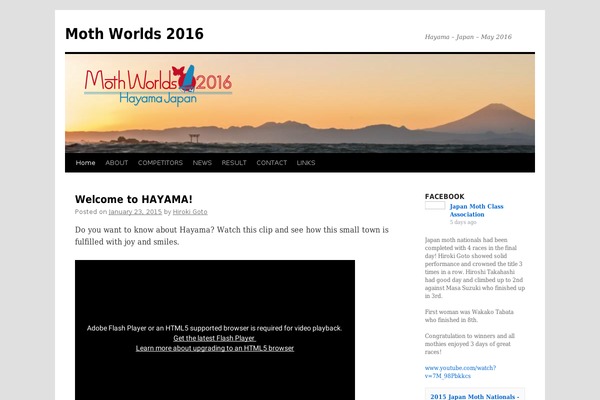
Task: Open the LINKS menu item
Action: tap(306, 163)
